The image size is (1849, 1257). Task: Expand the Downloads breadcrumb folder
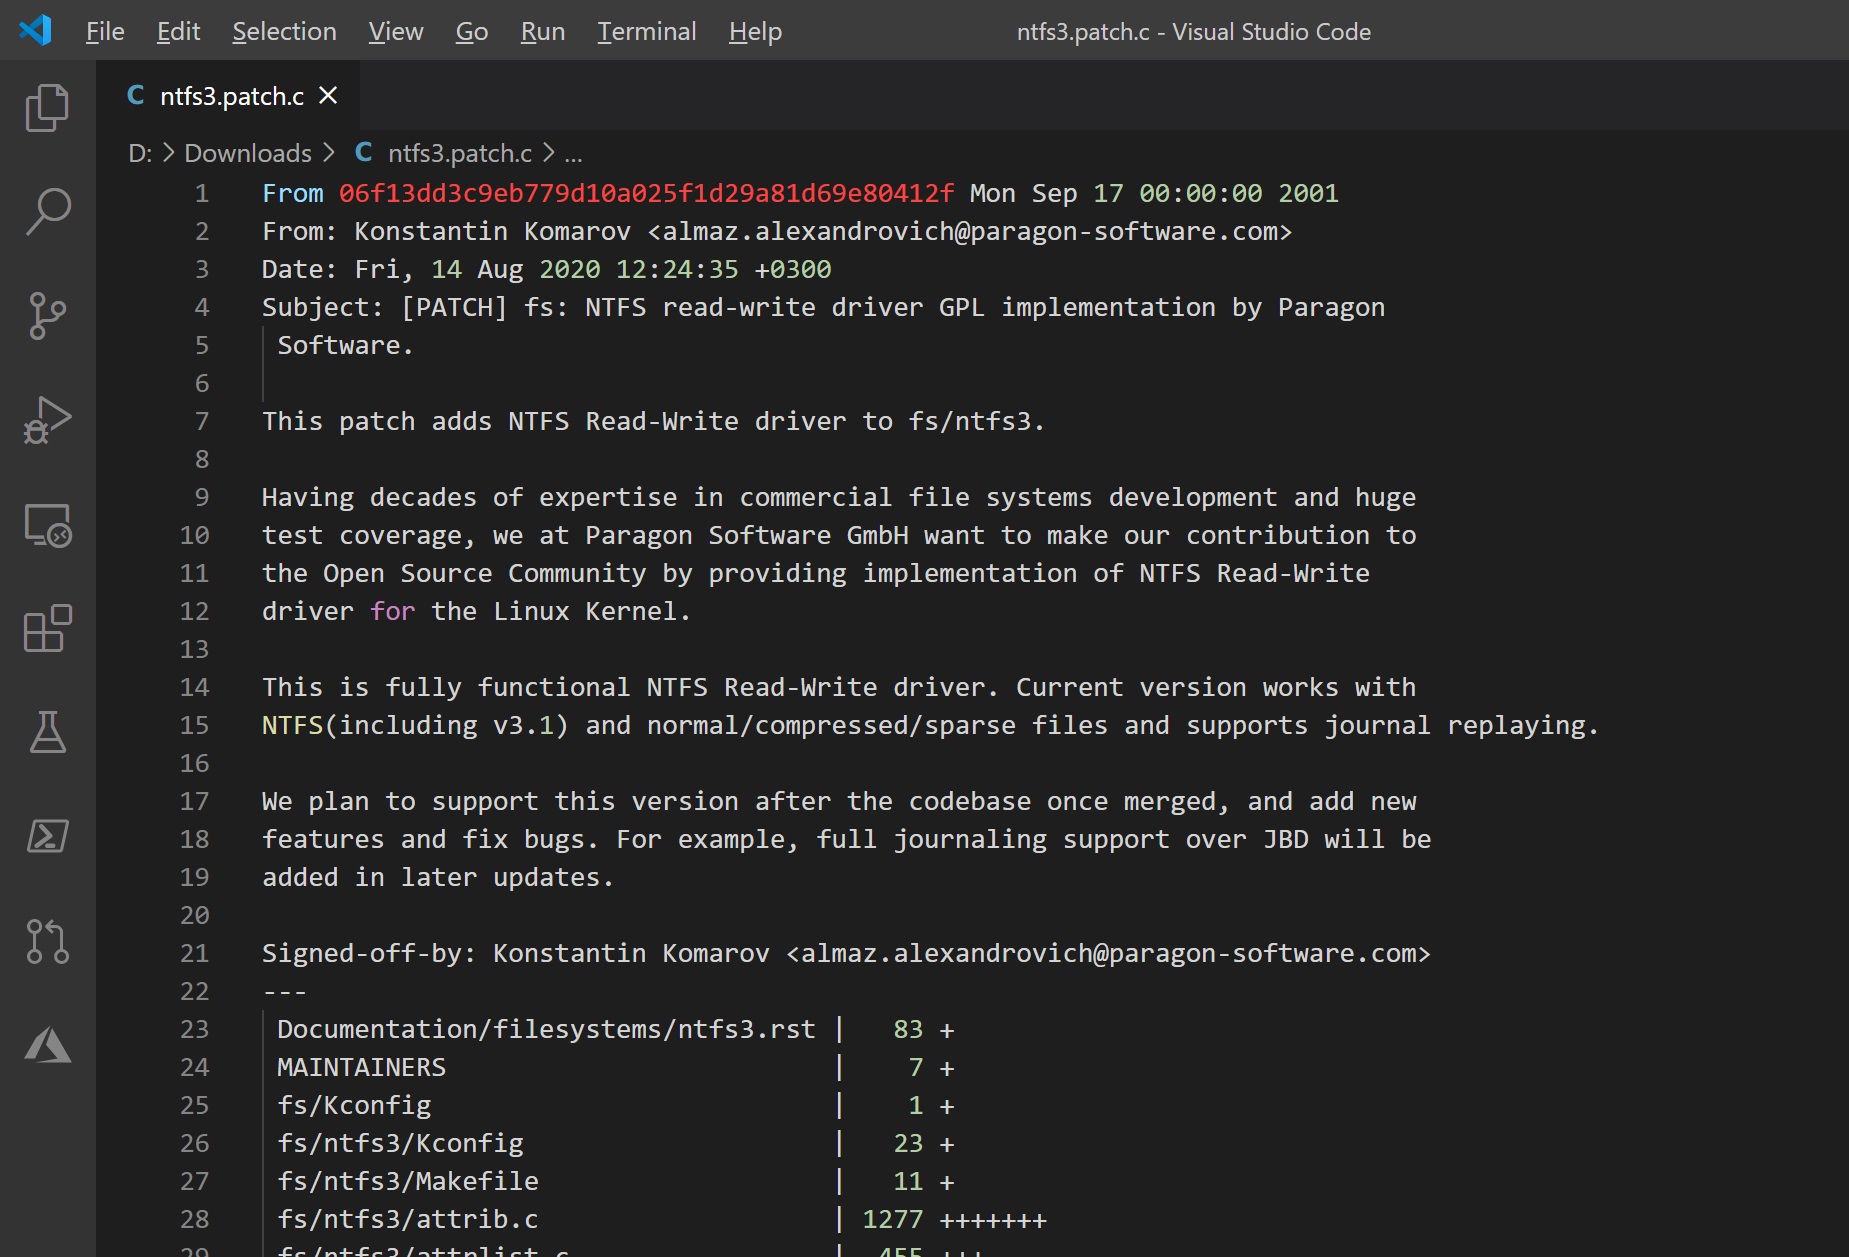(248, 153)
